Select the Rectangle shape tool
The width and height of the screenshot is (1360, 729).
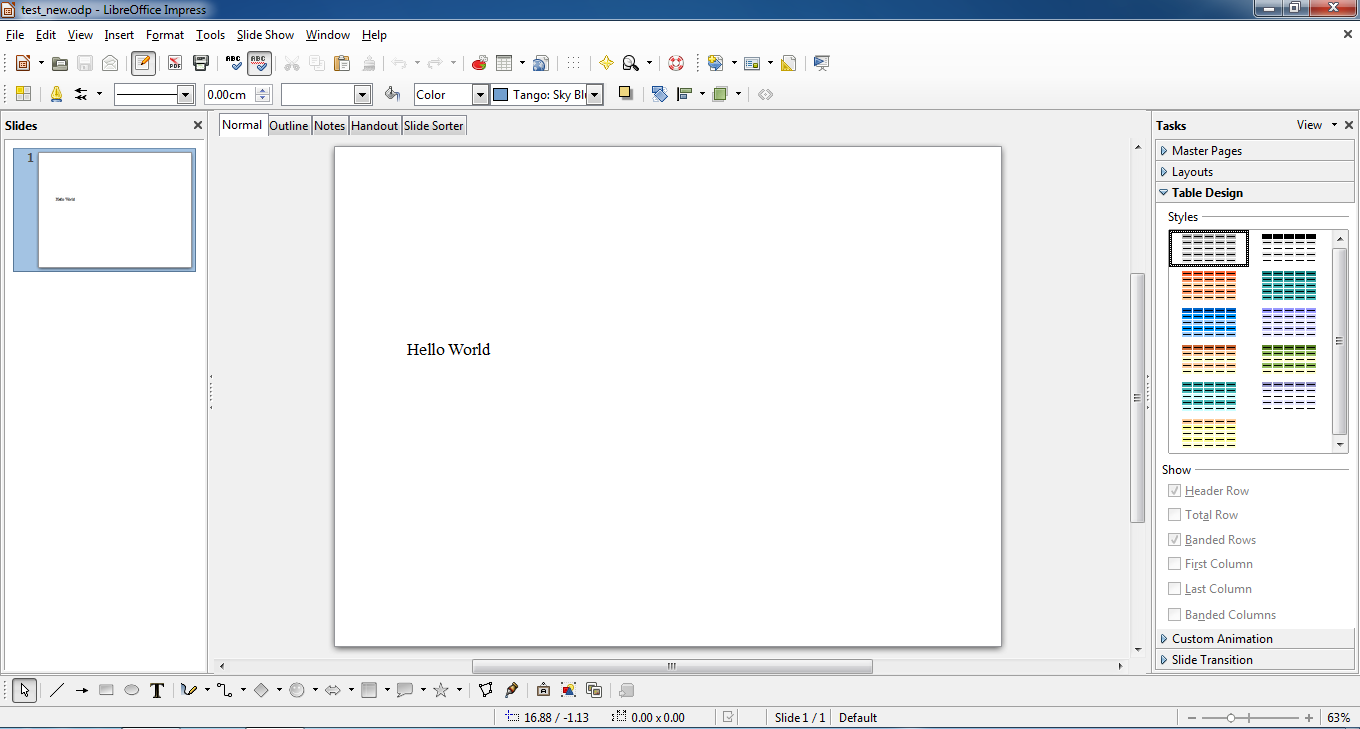coord(106,690)
